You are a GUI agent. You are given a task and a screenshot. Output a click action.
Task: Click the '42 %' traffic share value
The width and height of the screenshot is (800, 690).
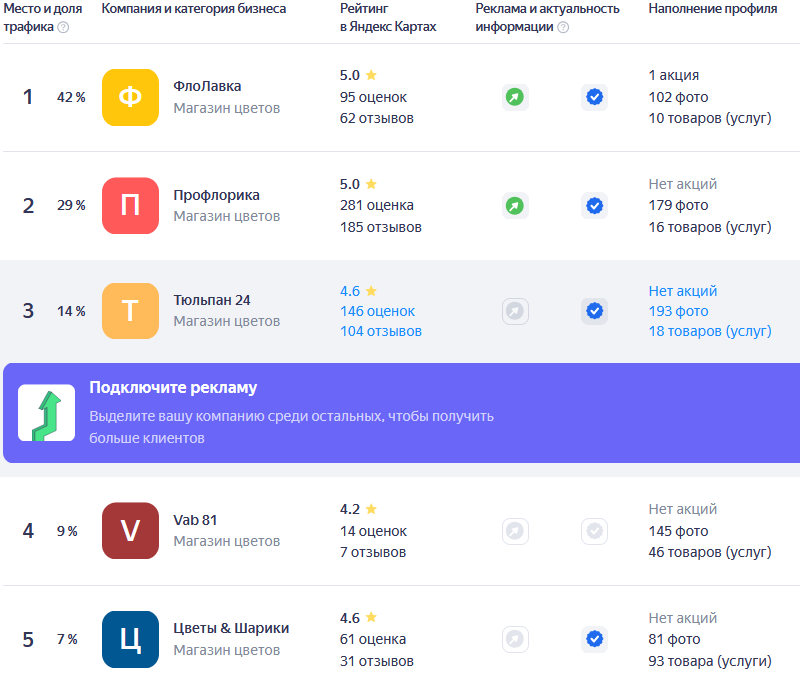[x=71, y=97]
